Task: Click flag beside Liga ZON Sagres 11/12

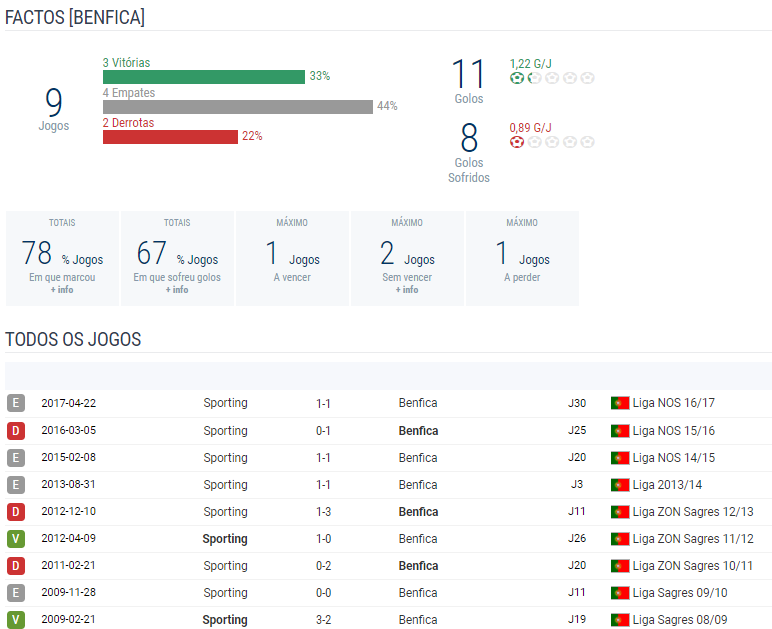Action: 620,539
